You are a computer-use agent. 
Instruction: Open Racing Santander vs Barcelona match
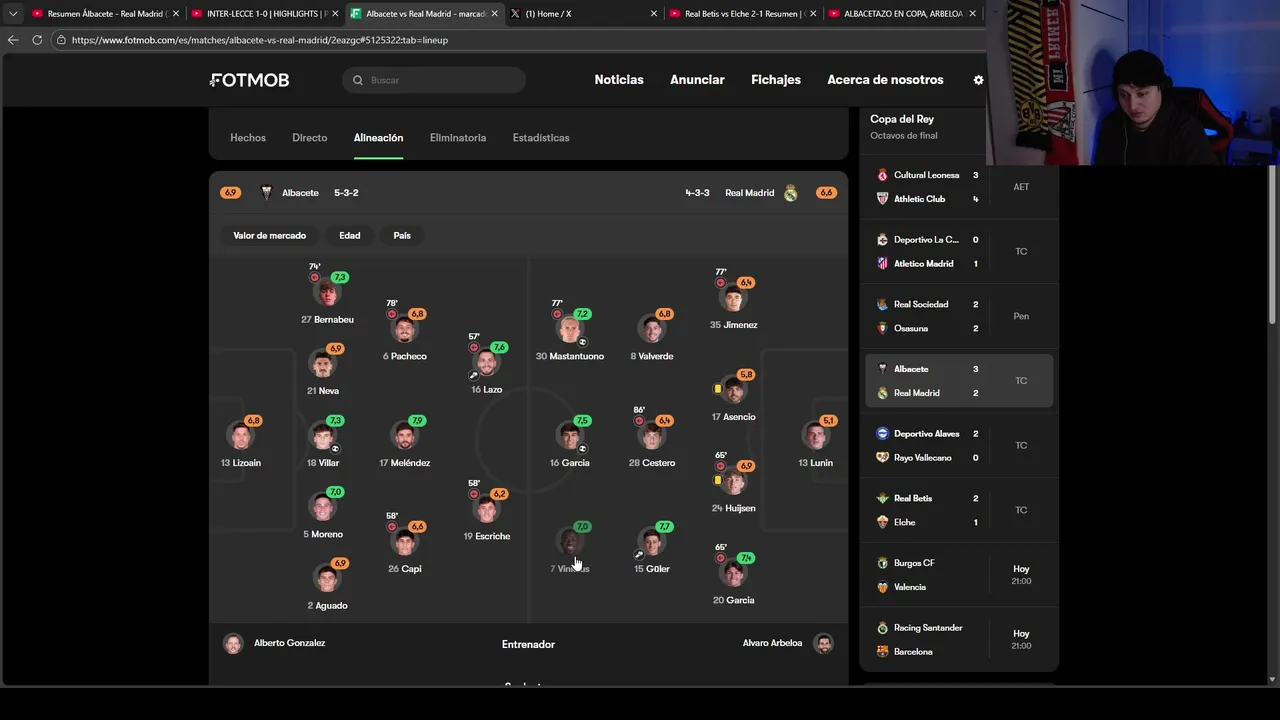pos(959,640)
